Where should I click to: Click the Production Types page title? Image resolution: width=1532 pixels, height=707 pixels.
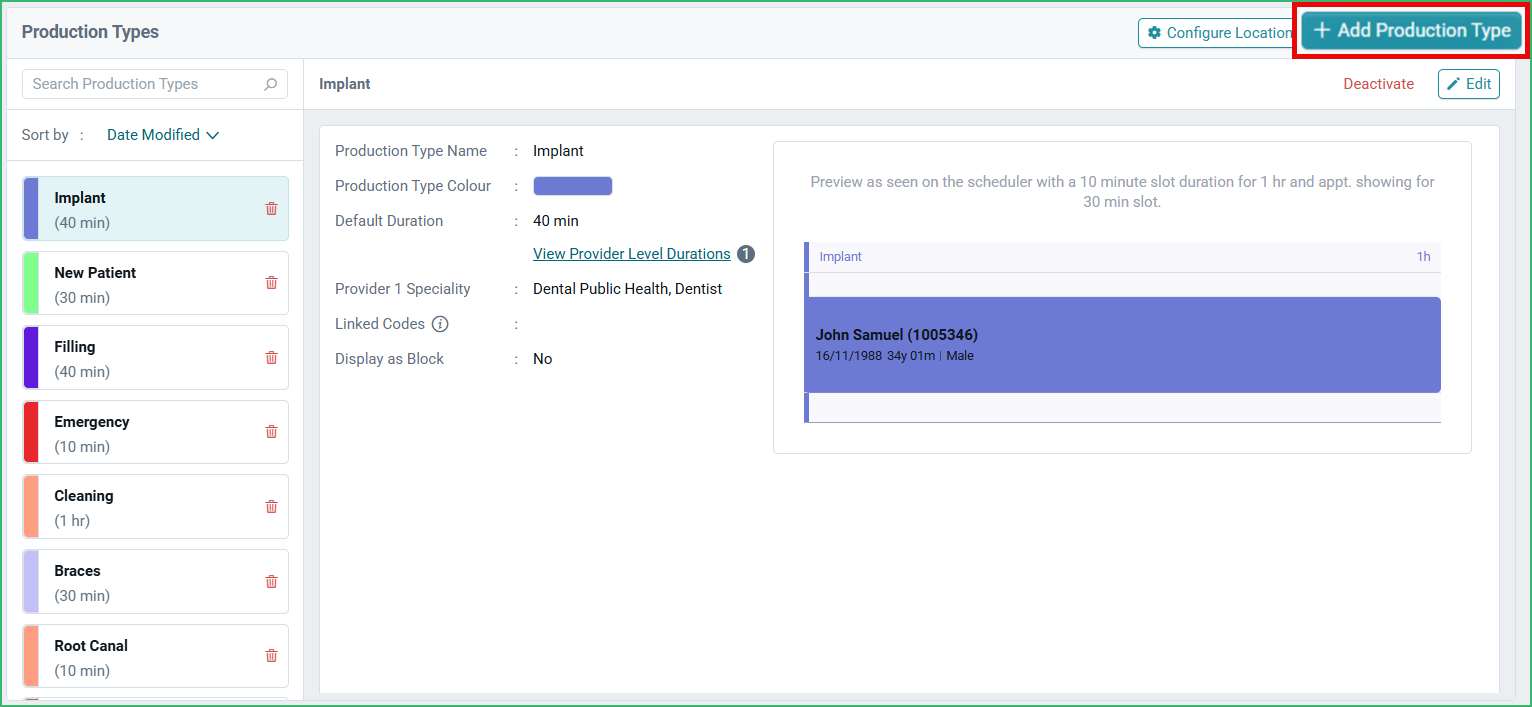coord(90,32)
